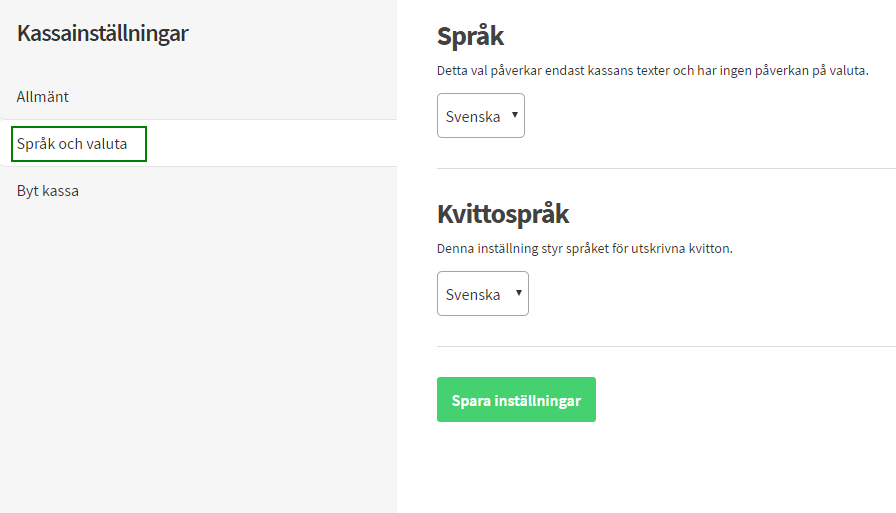
Task: Click the Svenska value in the Språk selector
Action: [x=473, y=116]
